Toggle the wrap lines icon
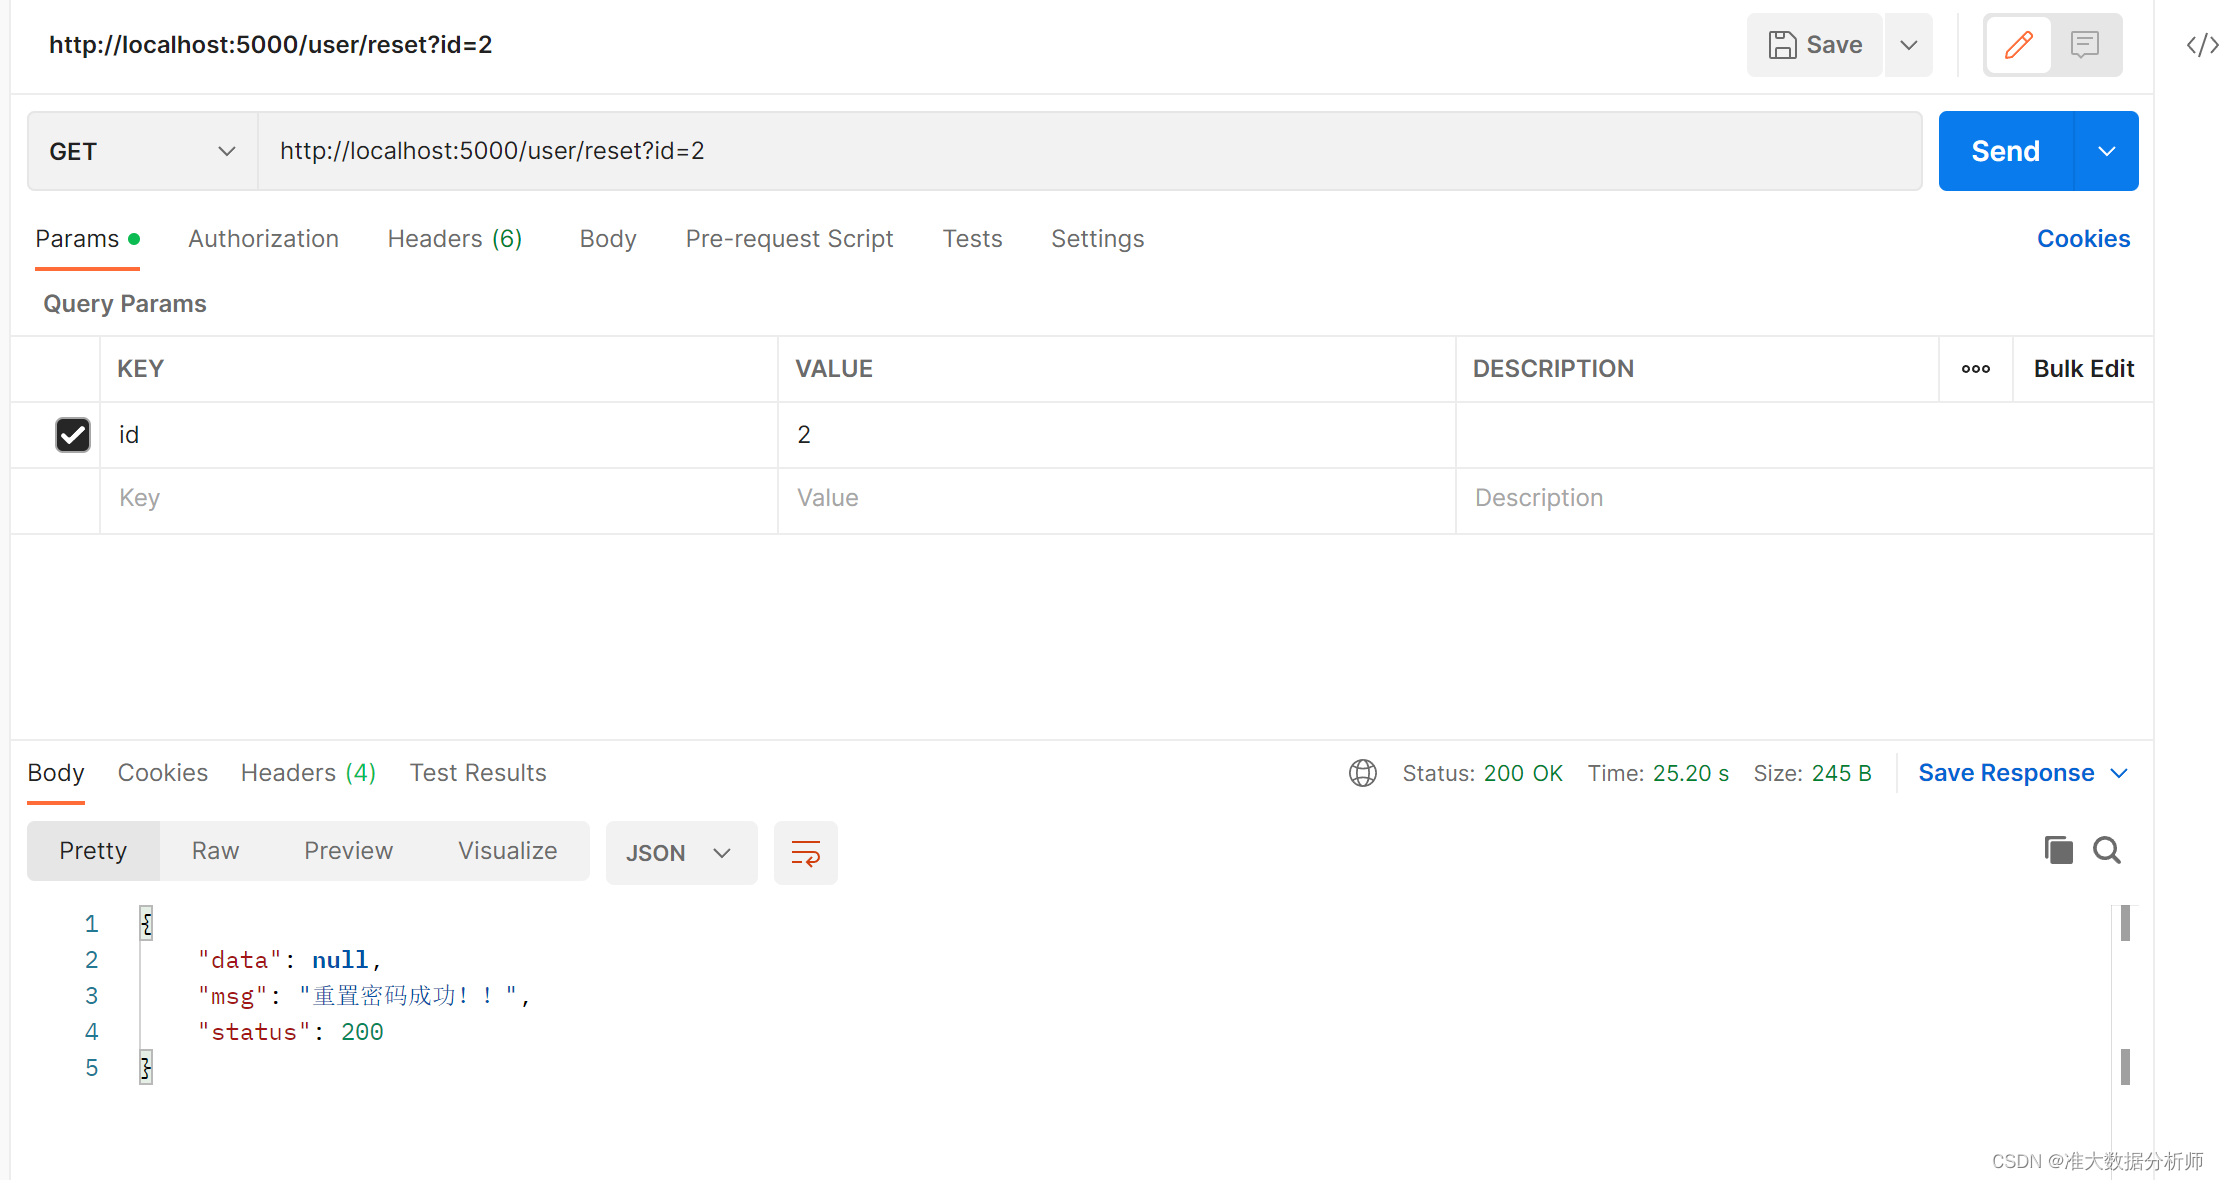2219x1180 pixels. 806,853
